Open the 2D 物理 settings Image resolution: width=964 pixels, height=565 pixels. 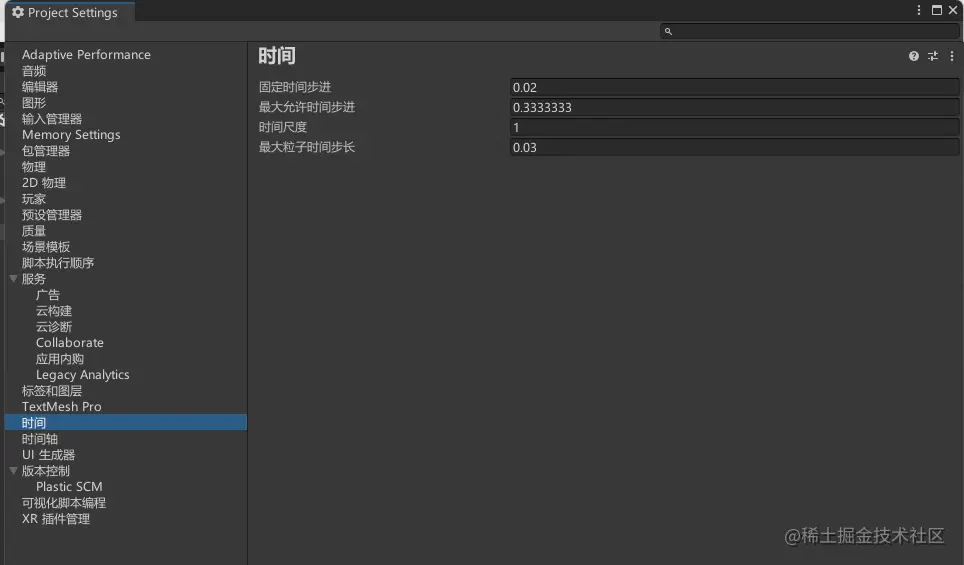click(44, 183)
